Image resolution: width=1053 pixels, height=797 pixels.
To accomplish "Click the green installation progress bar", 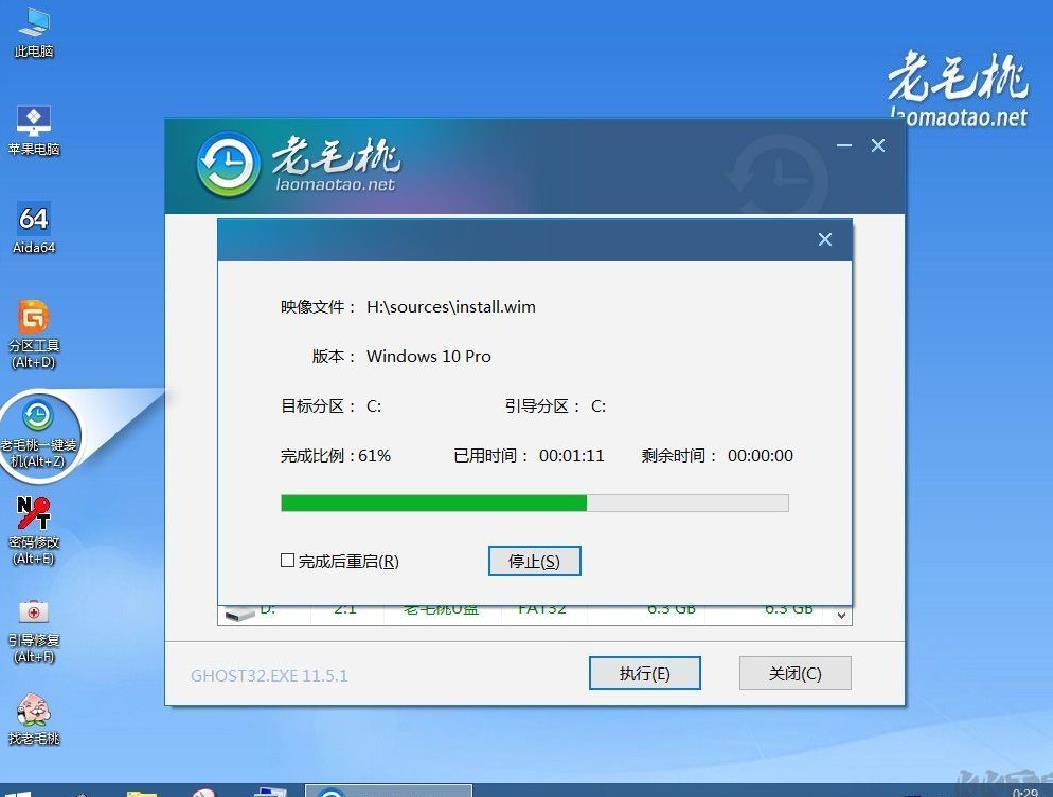I will click(535, 503).
